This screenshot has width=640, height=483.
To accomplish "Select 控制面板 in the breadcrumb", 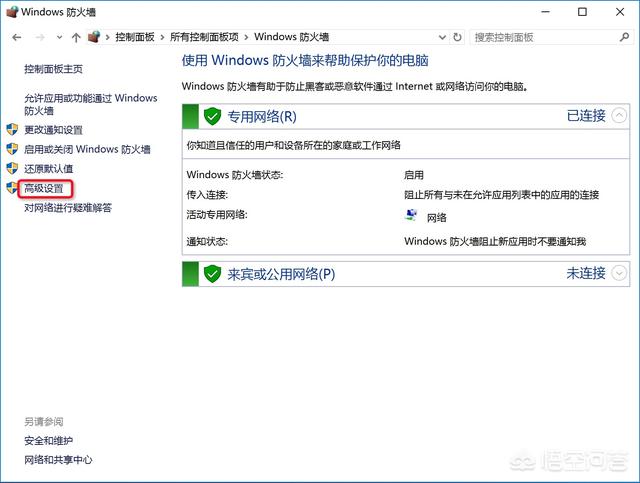I will click(x=135, y=37).
